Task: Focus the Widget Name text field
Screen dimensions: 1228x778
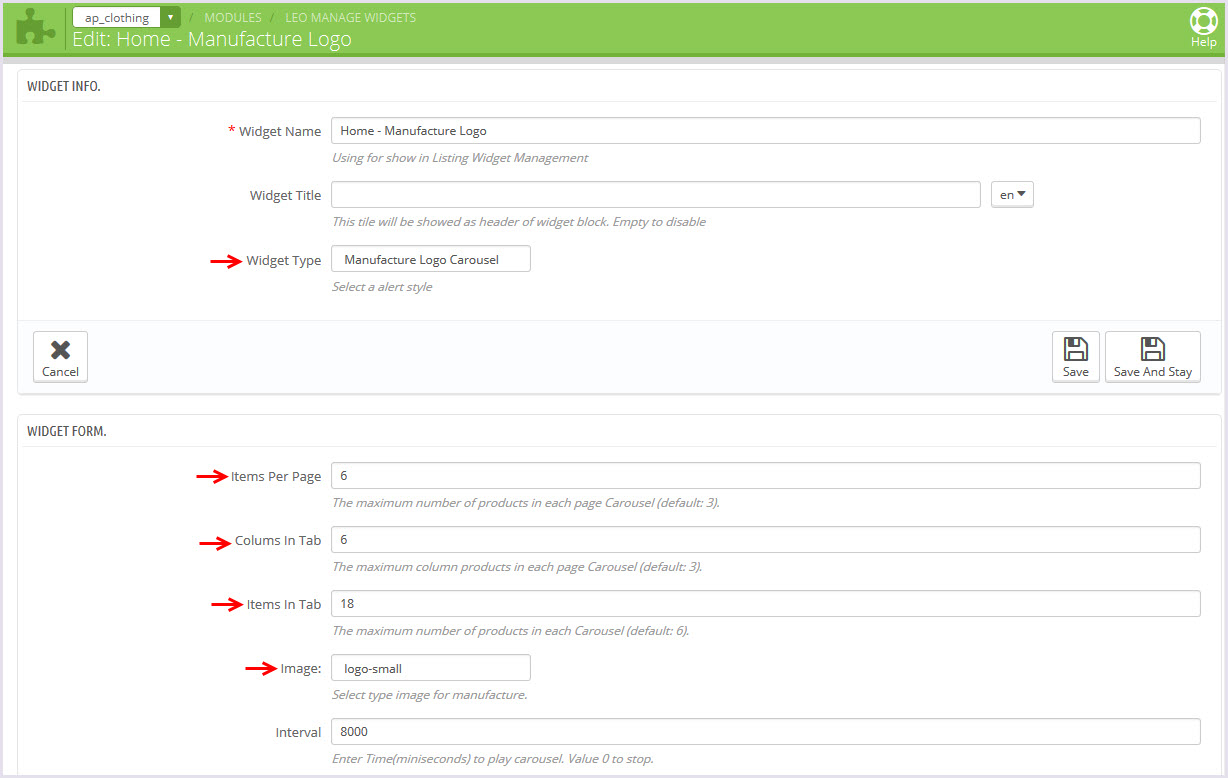Action: [x=765, y=131]
